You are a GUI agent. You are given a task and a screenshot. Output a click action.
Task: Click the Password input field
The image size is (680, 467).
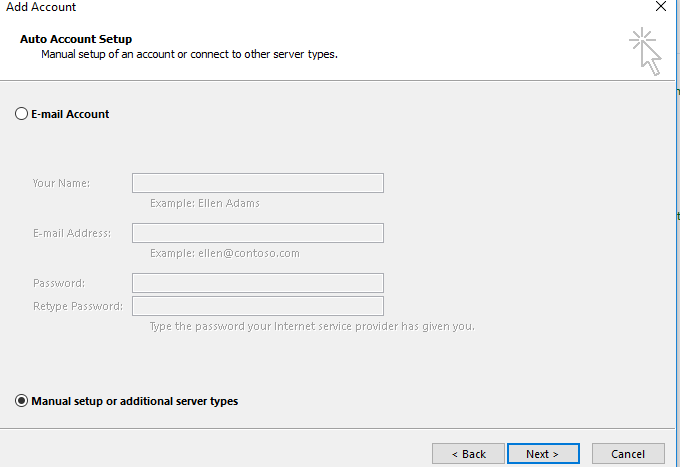pyautogui.click(x=258, y=283)
